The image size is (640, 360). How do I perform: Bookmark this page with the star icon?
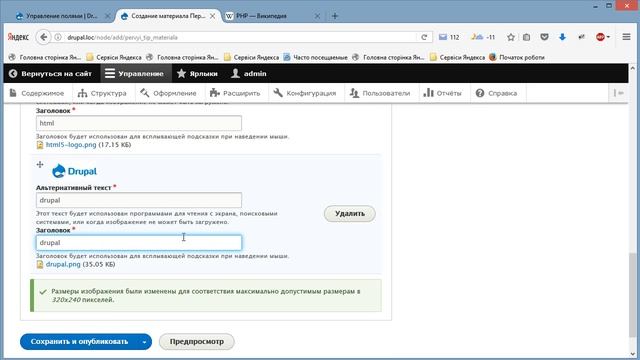pos(511,37)
